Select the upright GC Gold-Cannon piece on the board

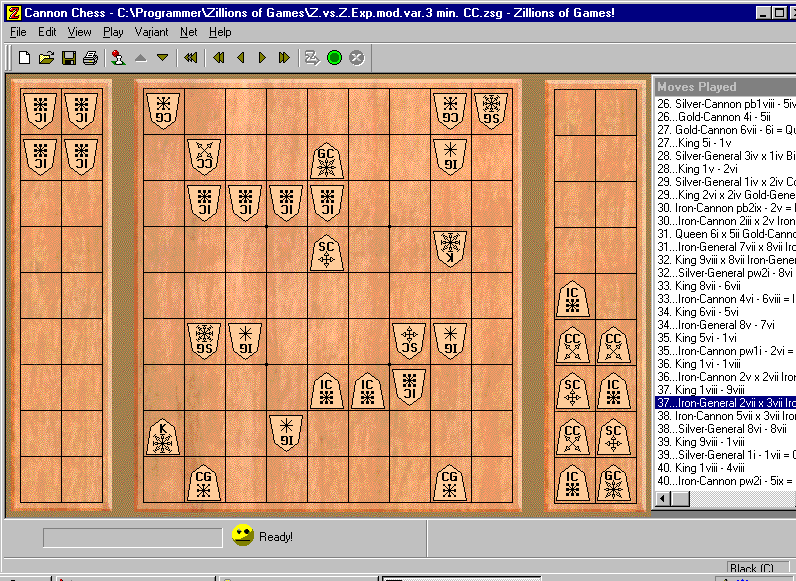pos(326,161)
